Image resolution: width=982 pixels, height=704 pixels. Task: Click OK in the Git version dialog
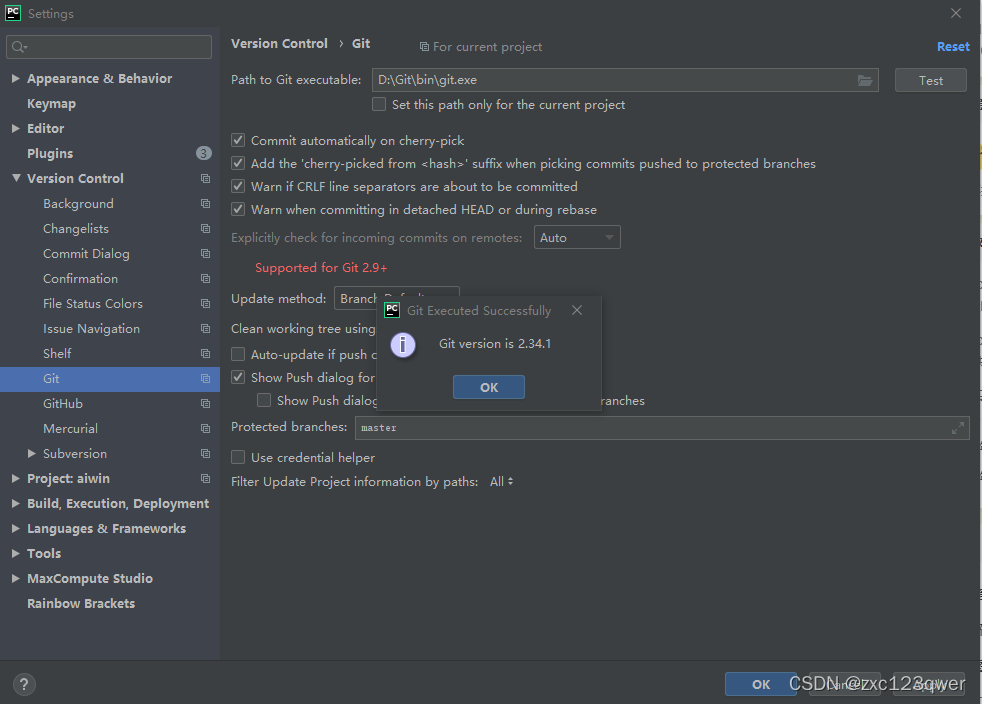click(x=488, y=387)
